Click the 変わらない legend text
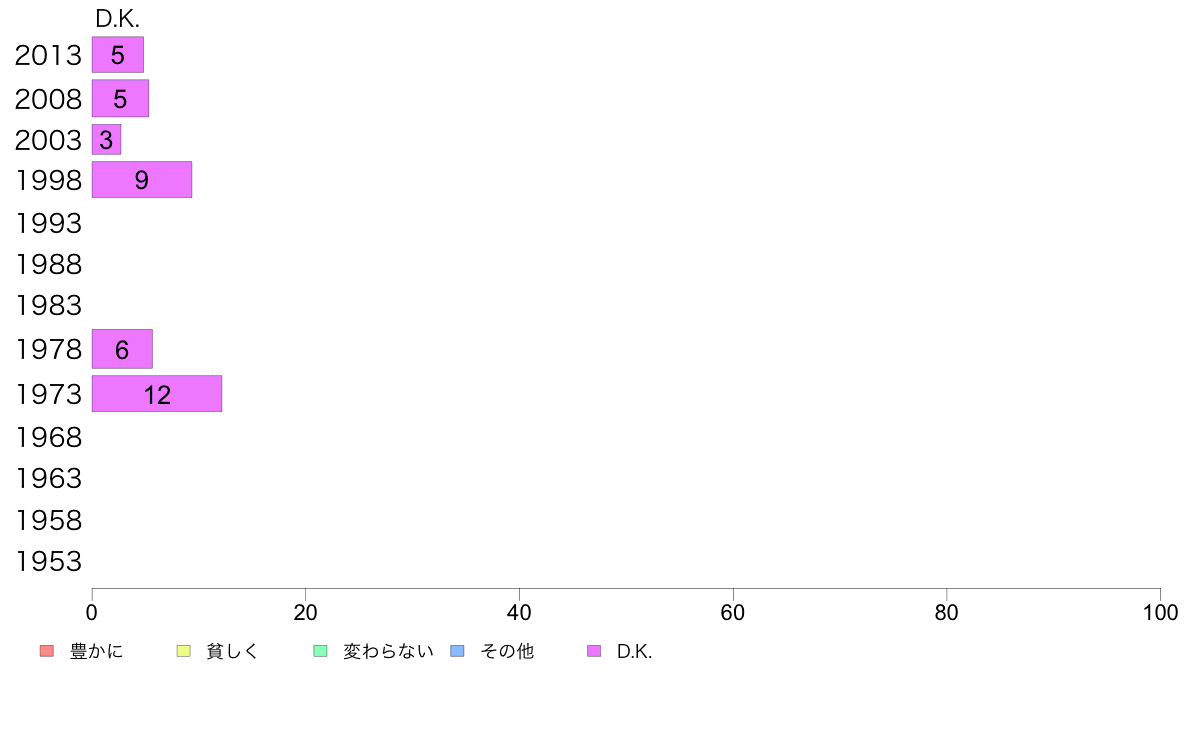 388,651
